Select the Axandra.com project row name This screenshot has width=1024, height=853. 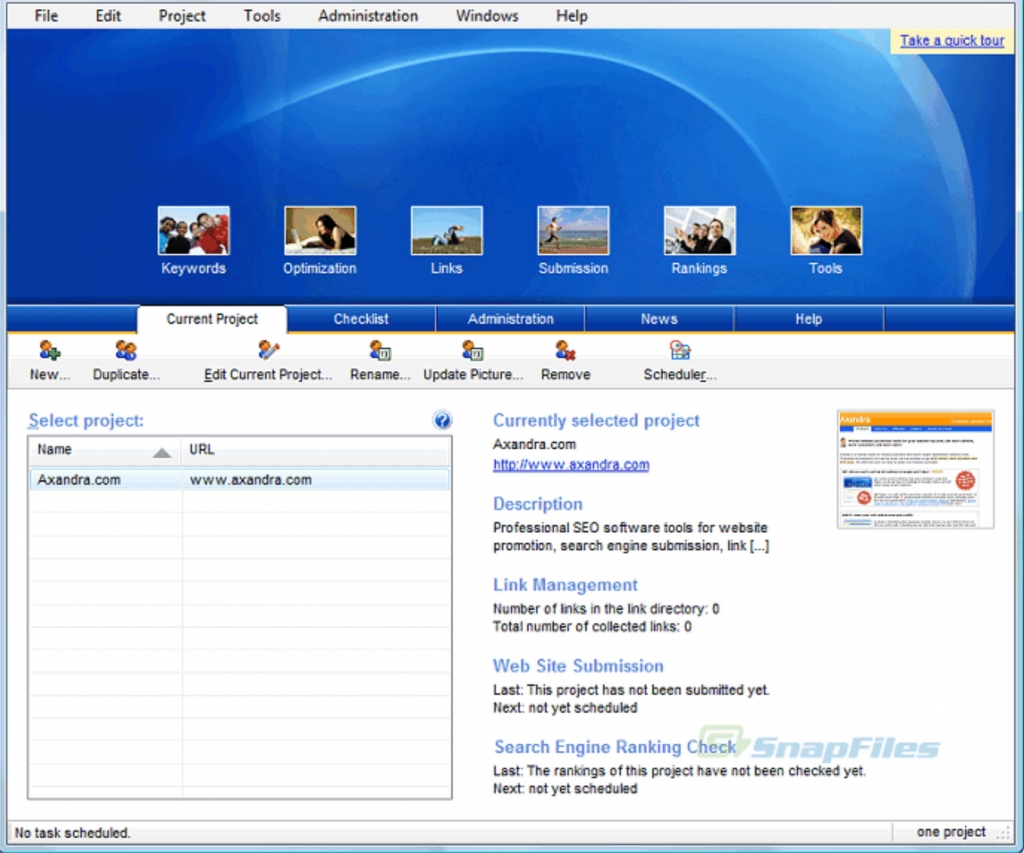pos(79,479)
